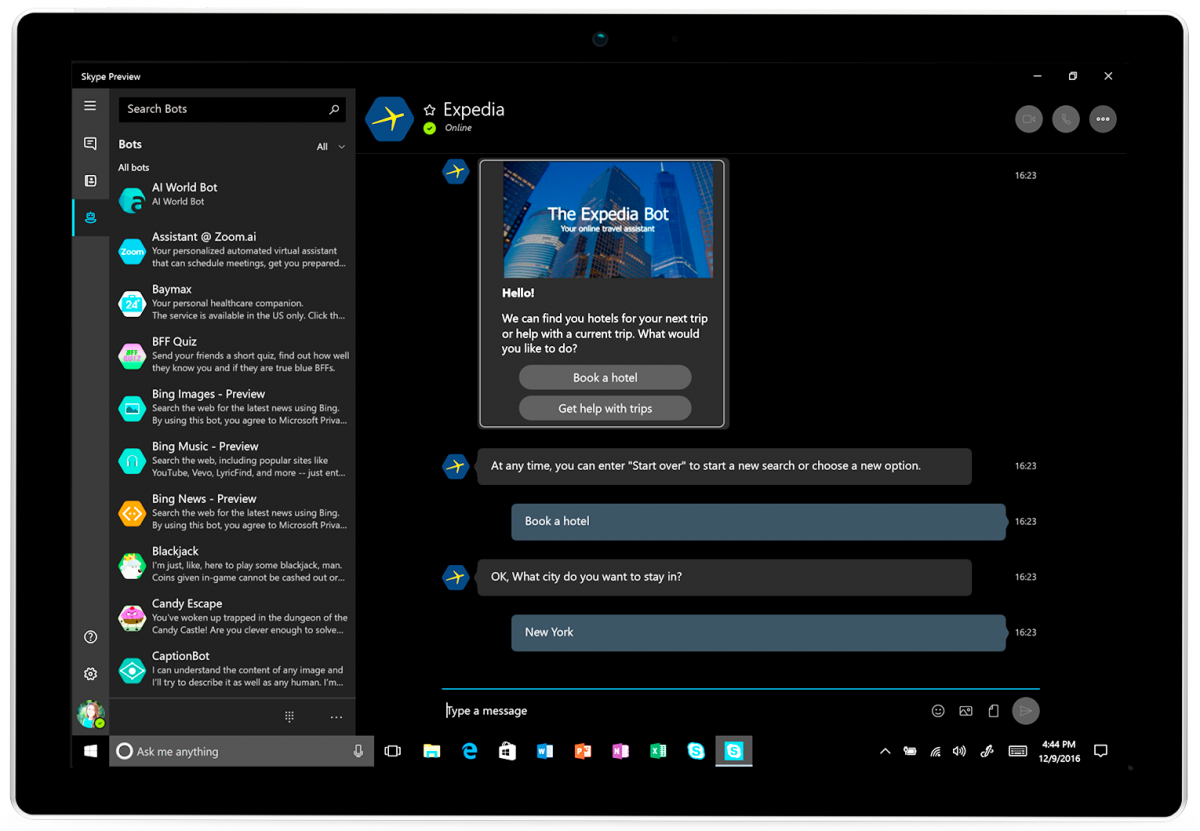Select Bing Images - Preview bot
This screenshot has height=831, width=1200.
(x=232, y=407)
